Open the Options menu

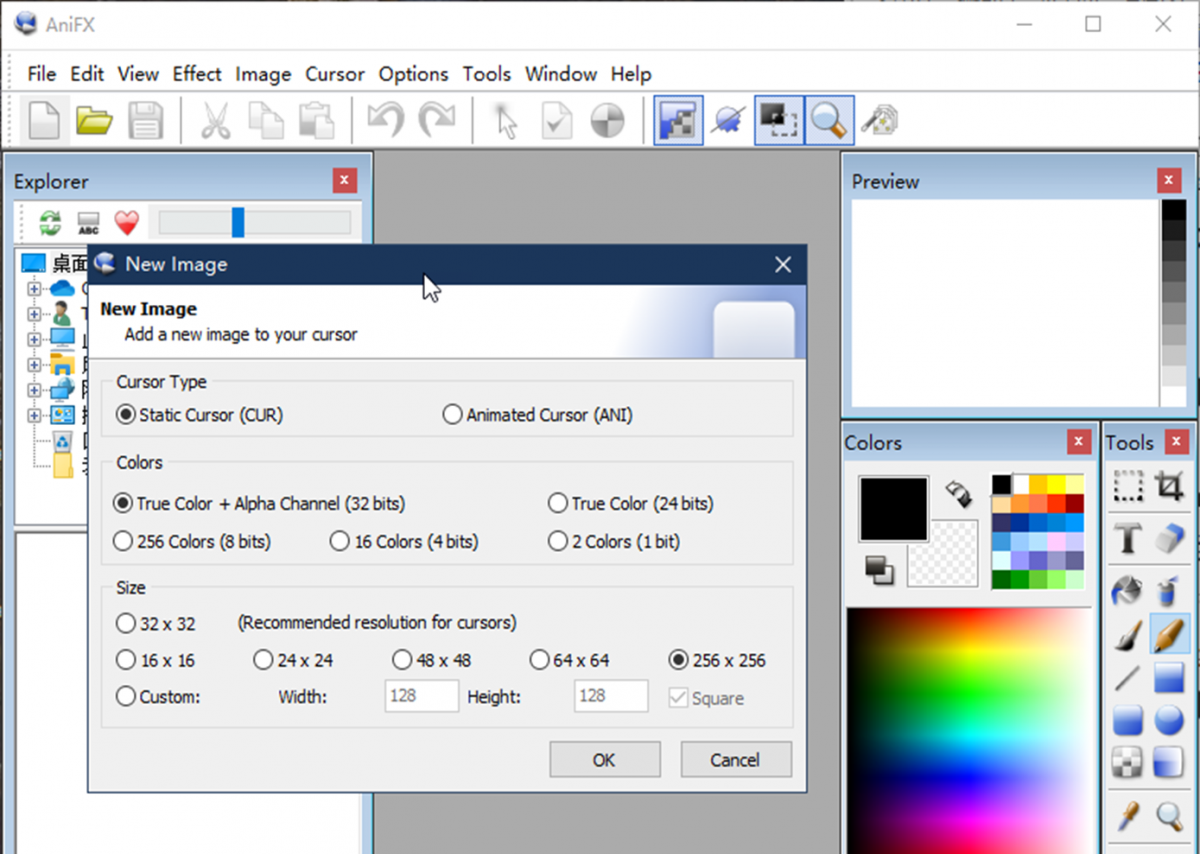413,74
